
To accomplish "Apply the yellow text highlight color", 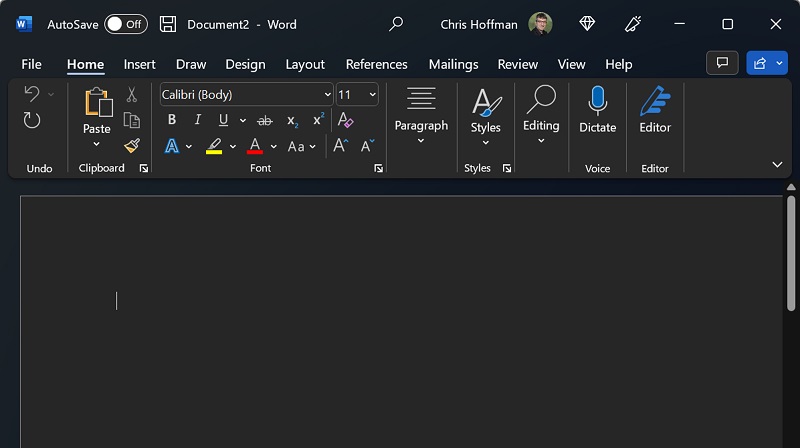I will point(214,146).
